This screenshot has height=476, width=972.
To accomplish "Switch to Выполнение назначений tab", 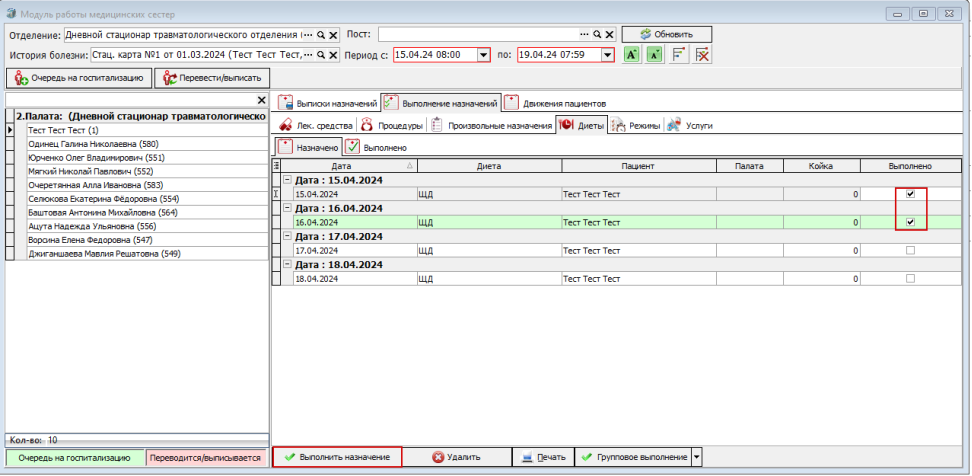I will (x=441, y=103).
